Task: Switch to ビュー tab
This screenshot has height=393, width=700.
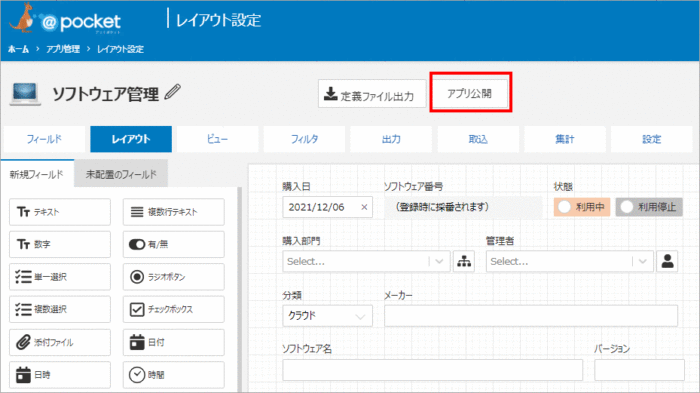Action: tap(217, 139)
